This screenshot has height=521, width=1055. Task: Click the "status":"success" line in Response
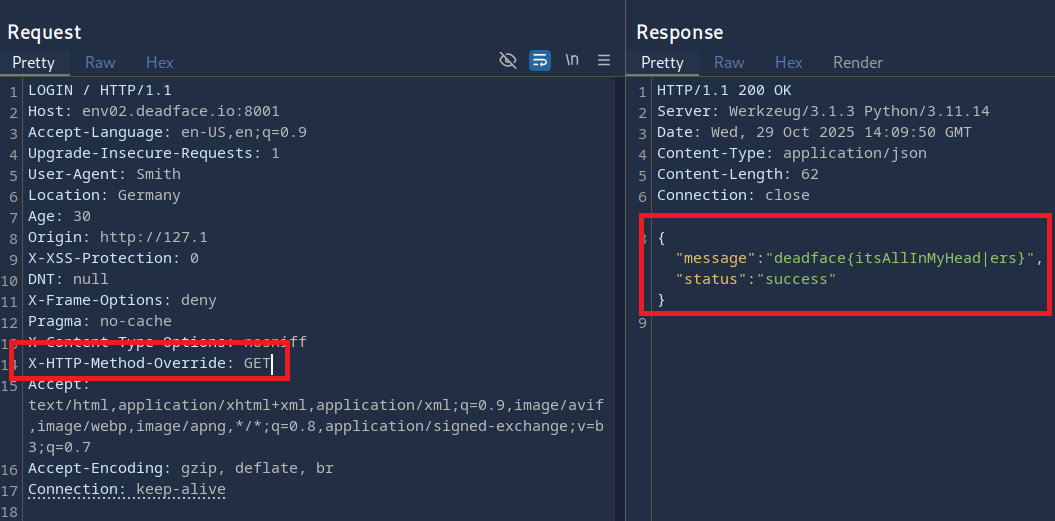[x=755, y=279]
